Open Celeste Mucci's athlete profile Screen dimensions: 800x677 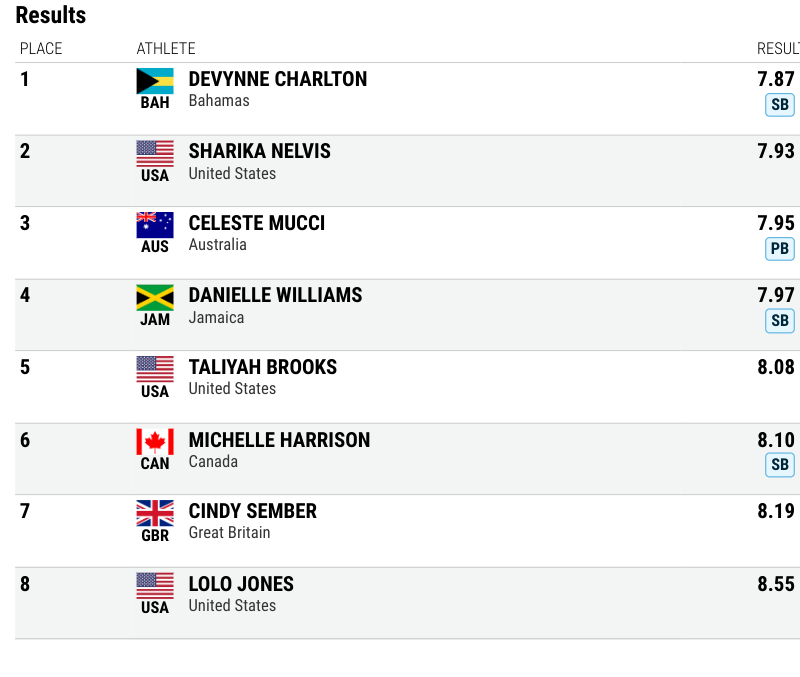click(x=257, y=223)
